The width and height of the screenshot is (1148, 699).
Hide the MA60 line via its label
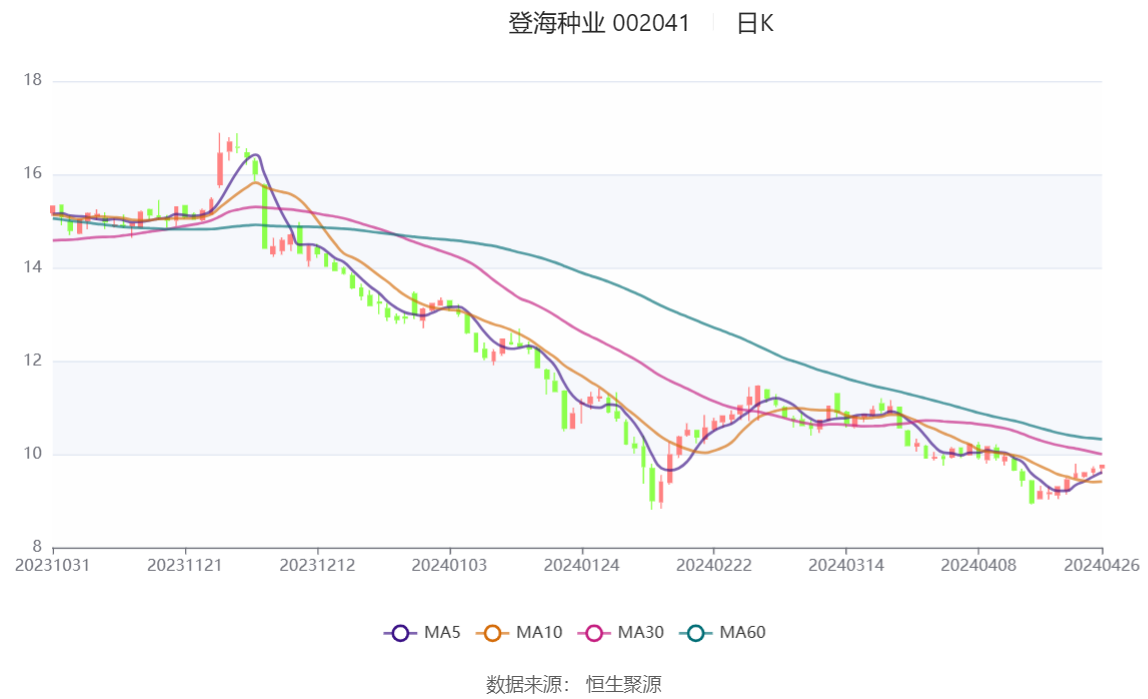[742, 632]
